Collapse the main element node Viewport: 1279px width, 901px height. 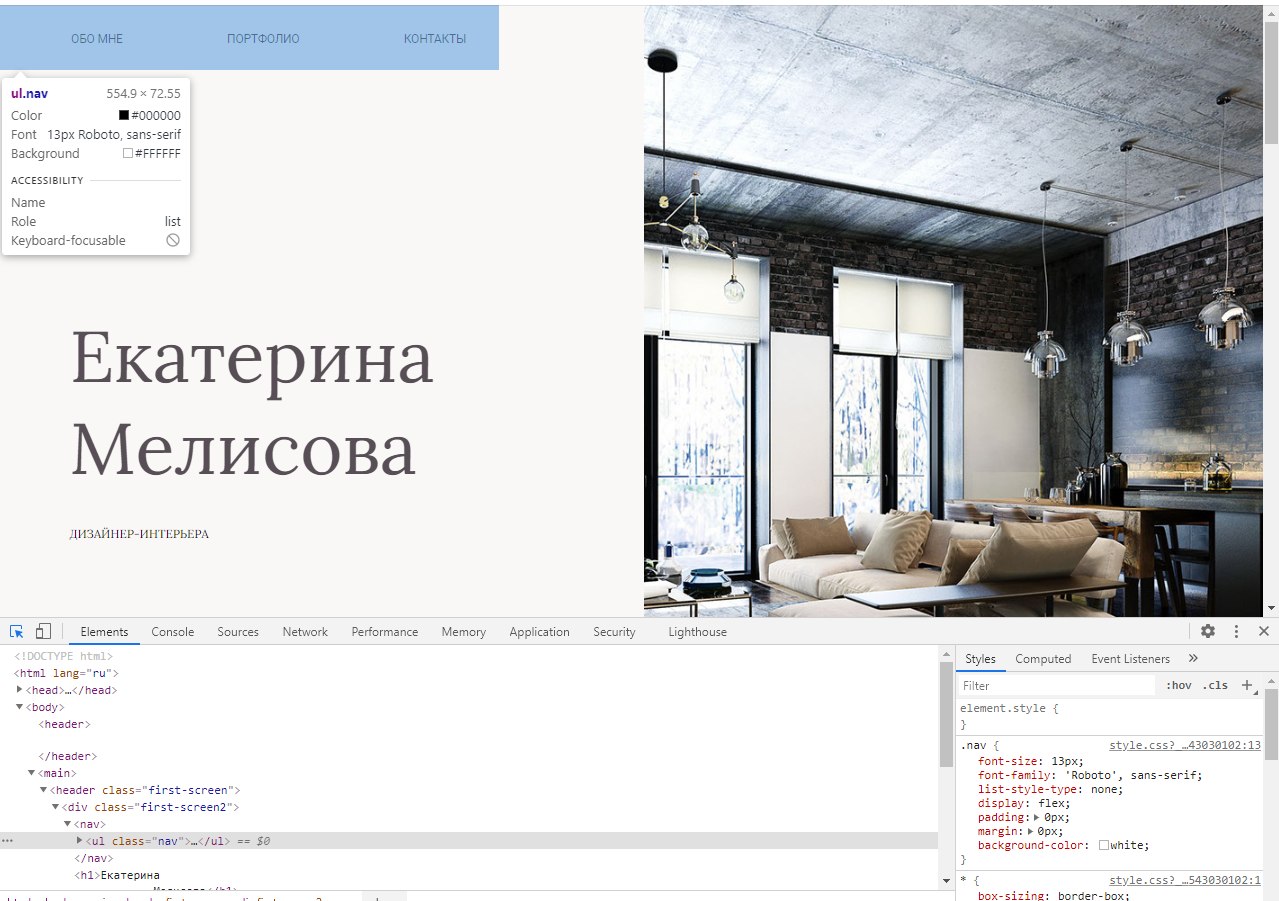pos(32,773)
